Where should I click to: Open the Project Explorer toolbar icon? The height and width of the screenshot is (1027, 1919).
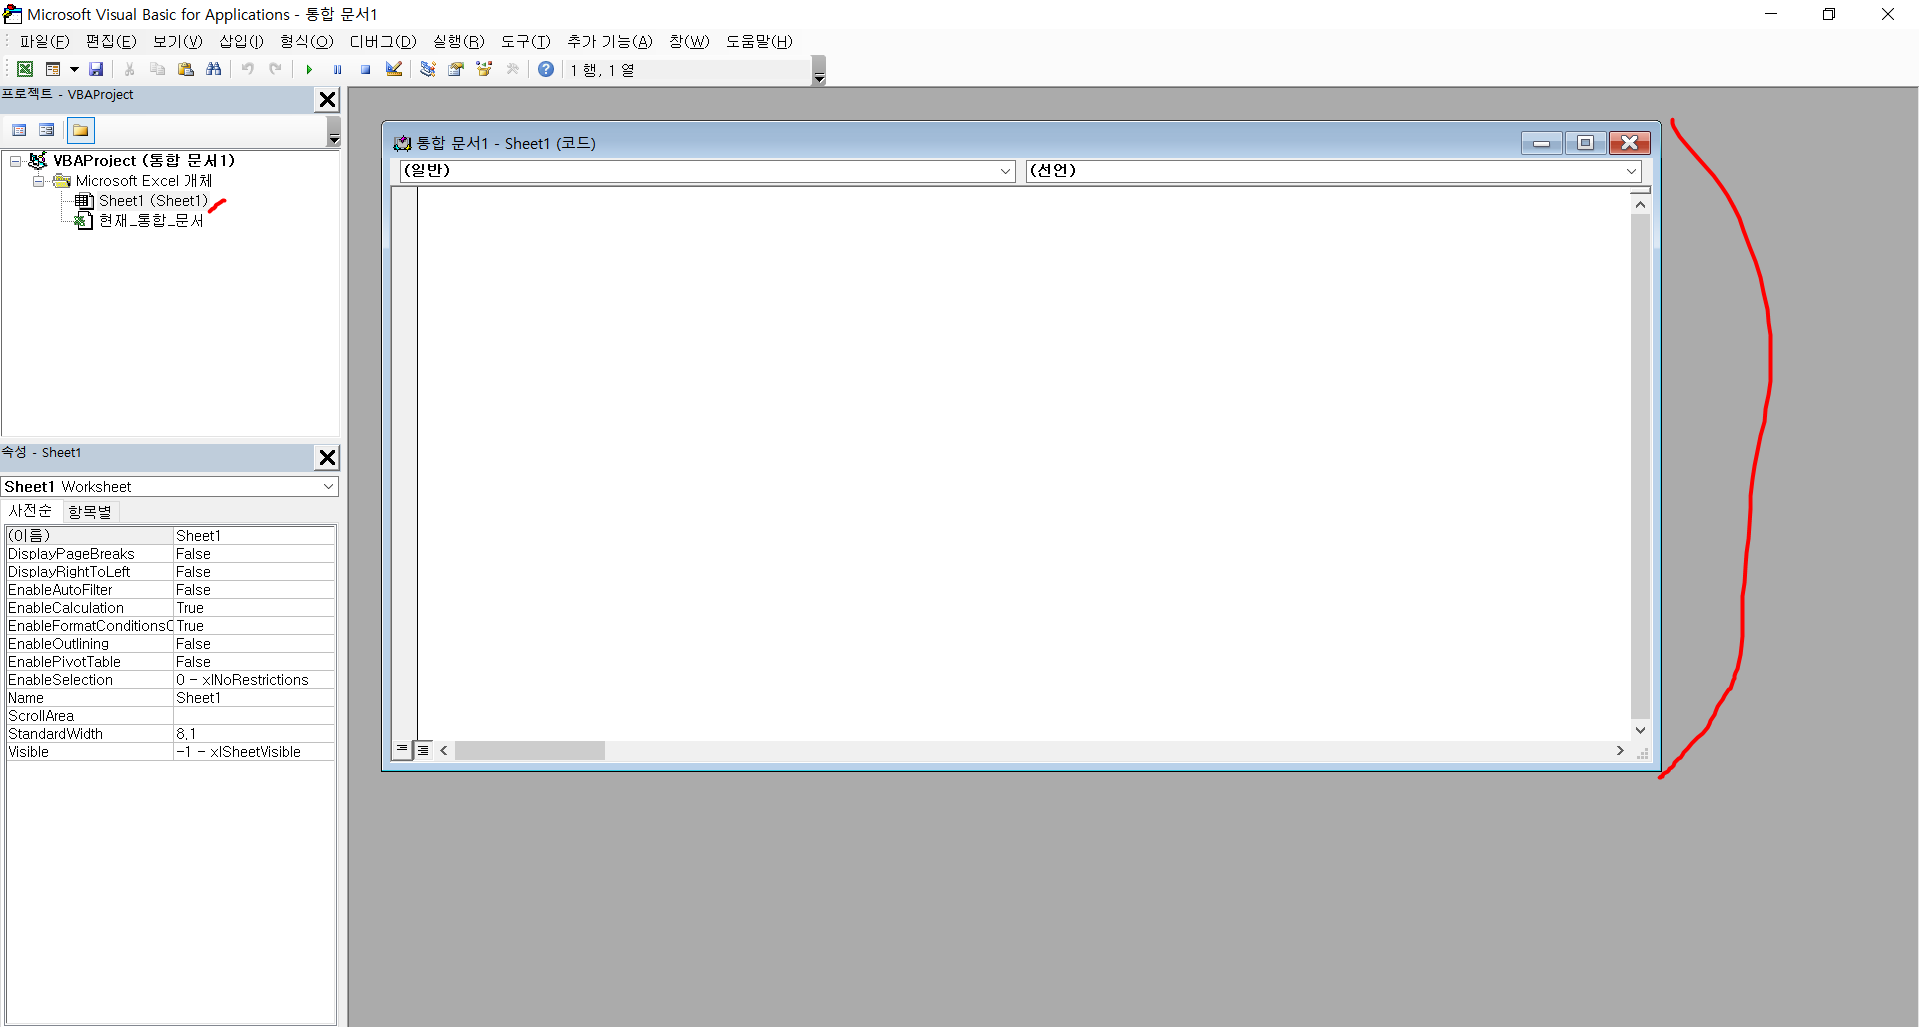[428, 69]
